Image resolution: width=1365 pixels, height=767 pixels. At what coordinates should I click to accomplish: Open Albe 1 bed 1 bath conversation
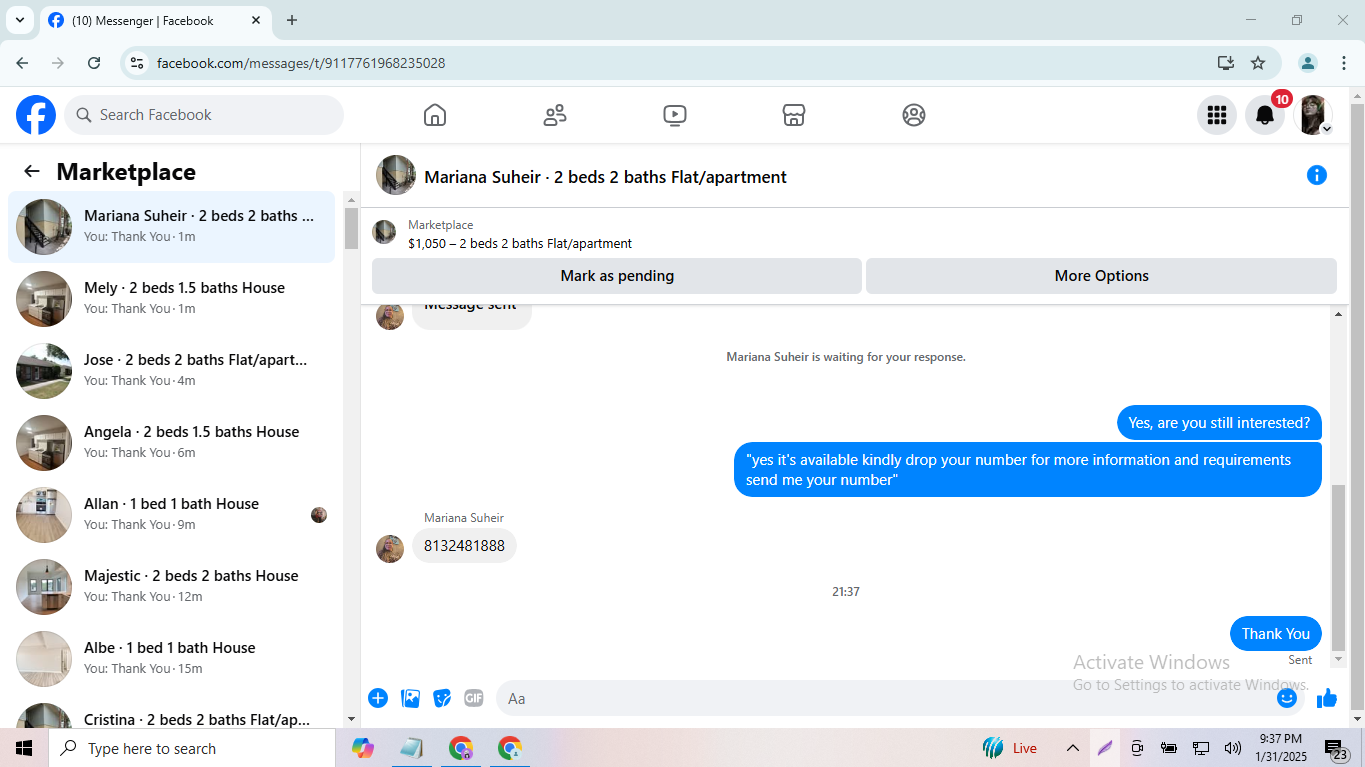coord(171,659)
